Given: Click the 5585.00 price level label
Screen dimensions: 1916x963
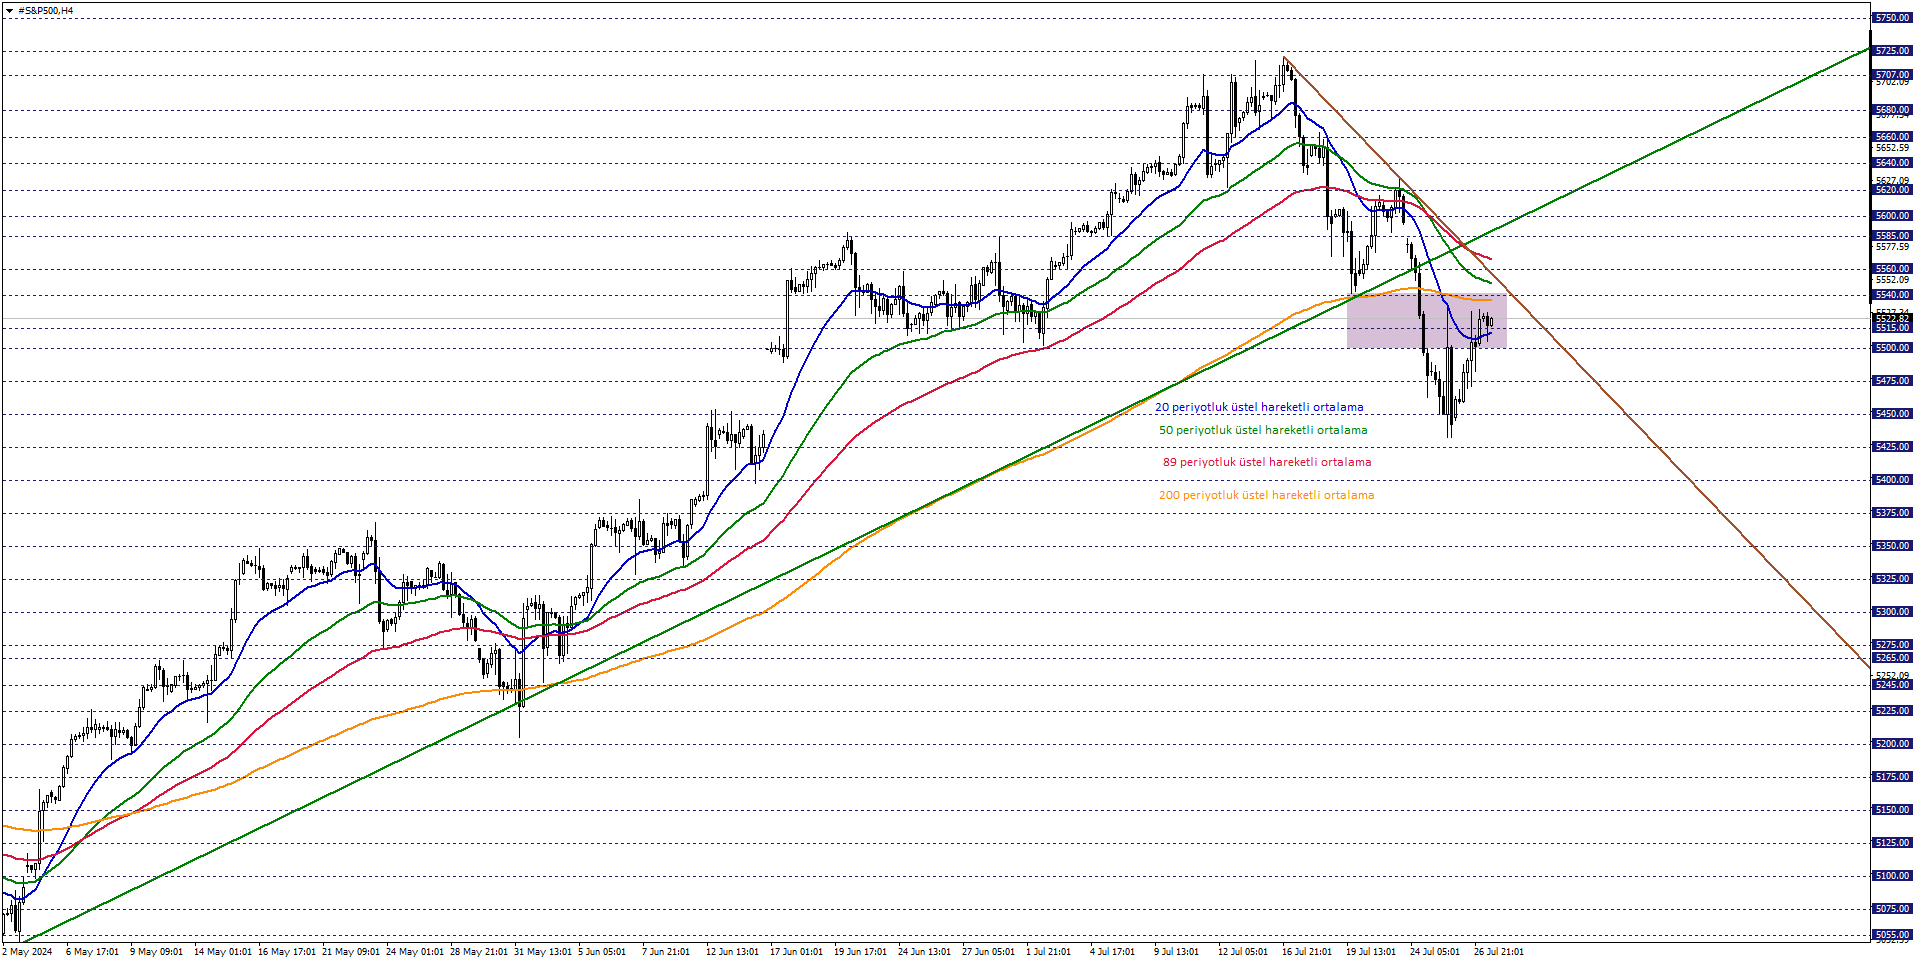Looking at the screenshot, I should [1892, 236].
